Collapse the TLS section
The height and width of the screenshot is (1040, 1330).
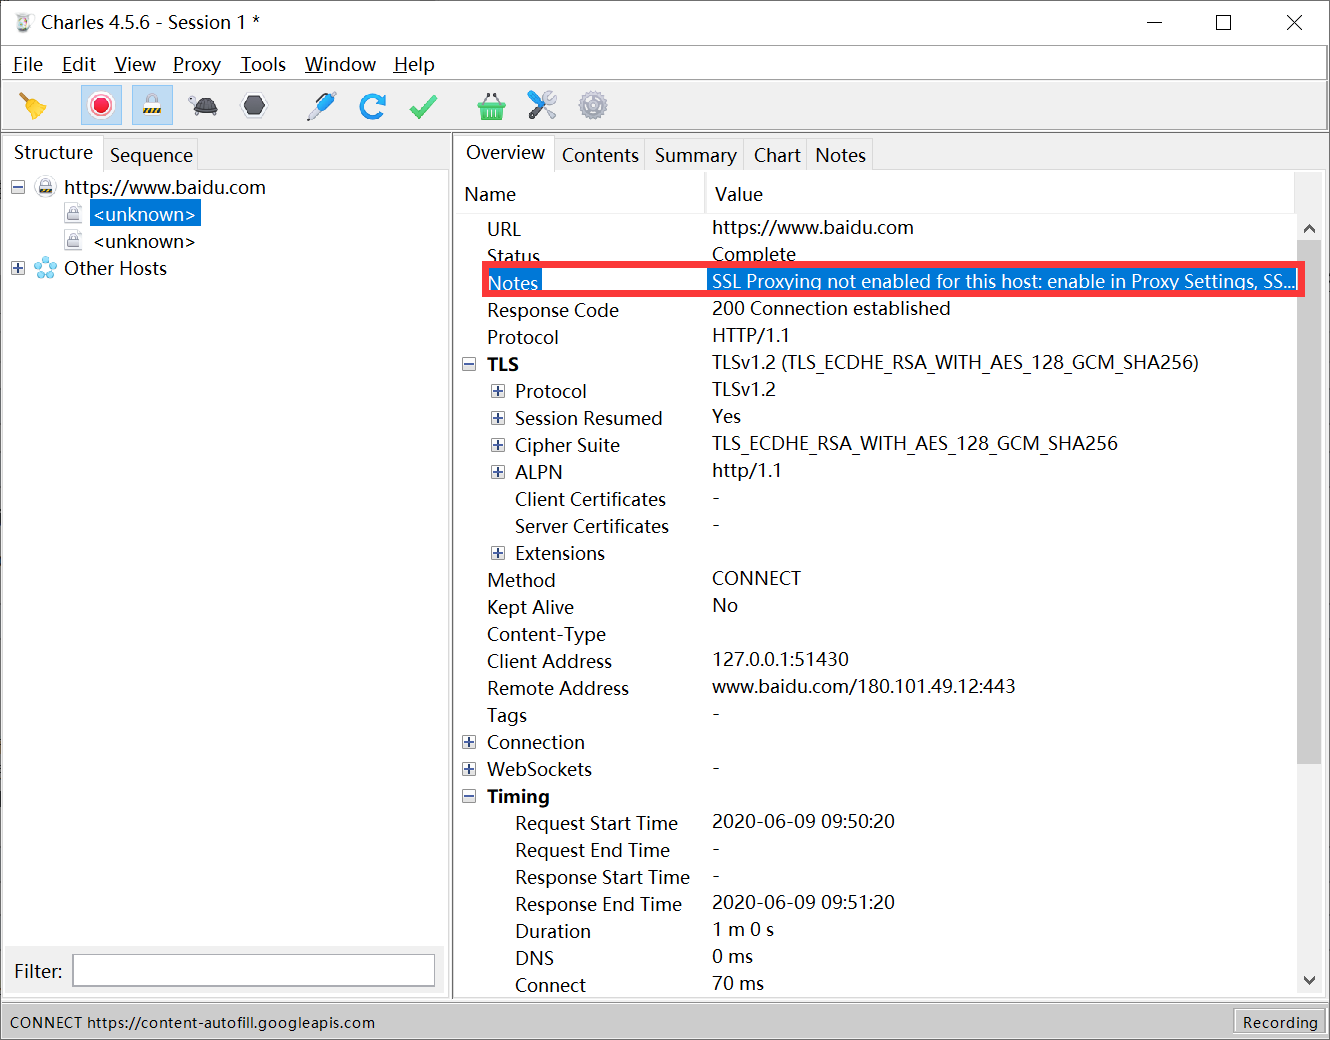pyautogui.click(x=469, y=364)
